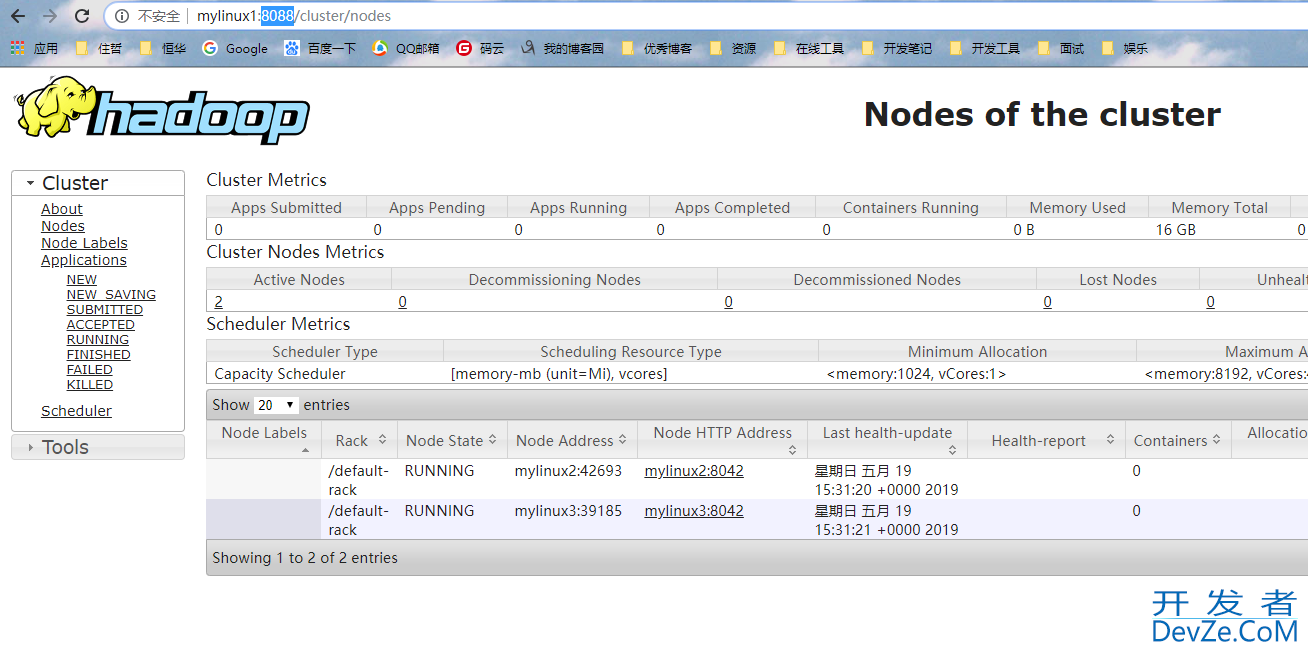This screenshot has width=1308, height=653.
Task: Show FAILED applications
Action: pyautogui.click(x=90, y=370)
